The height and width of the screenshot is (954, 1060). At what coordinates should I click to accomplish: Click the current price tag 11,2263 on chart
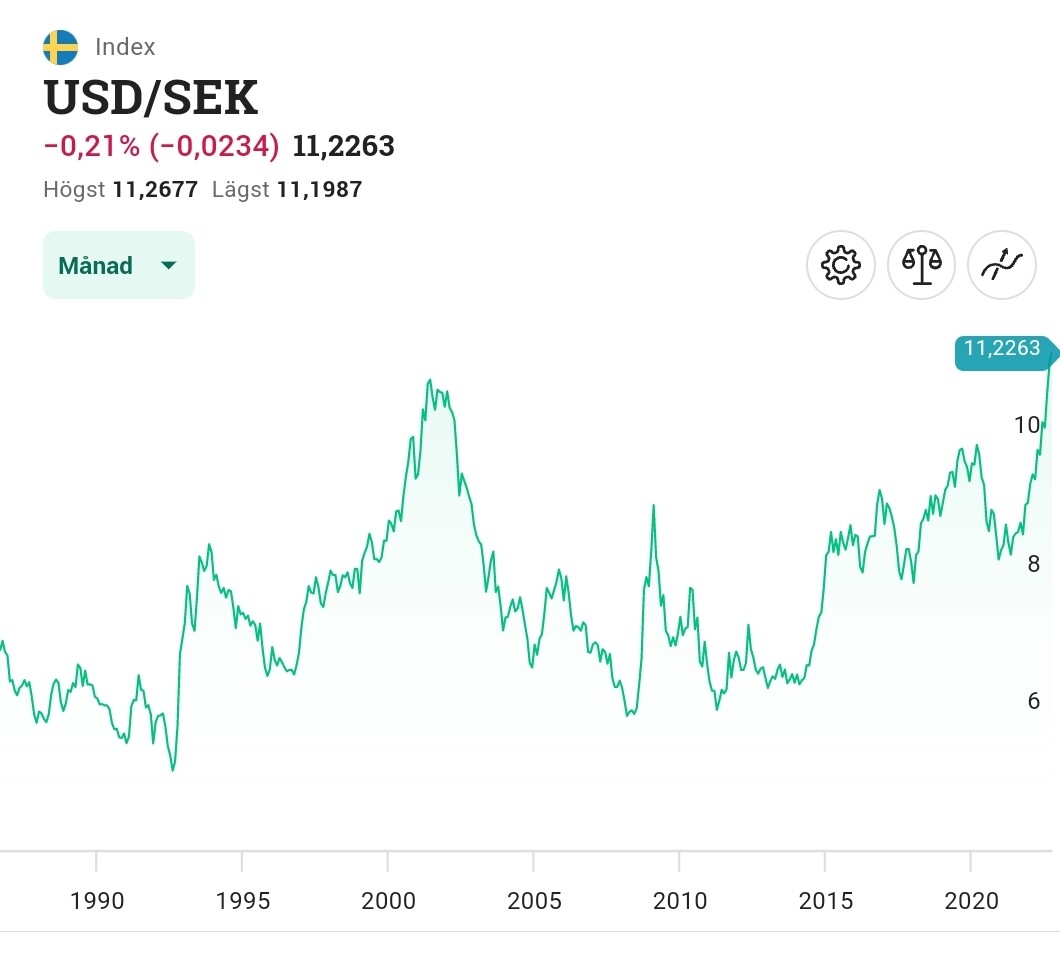1002,350
